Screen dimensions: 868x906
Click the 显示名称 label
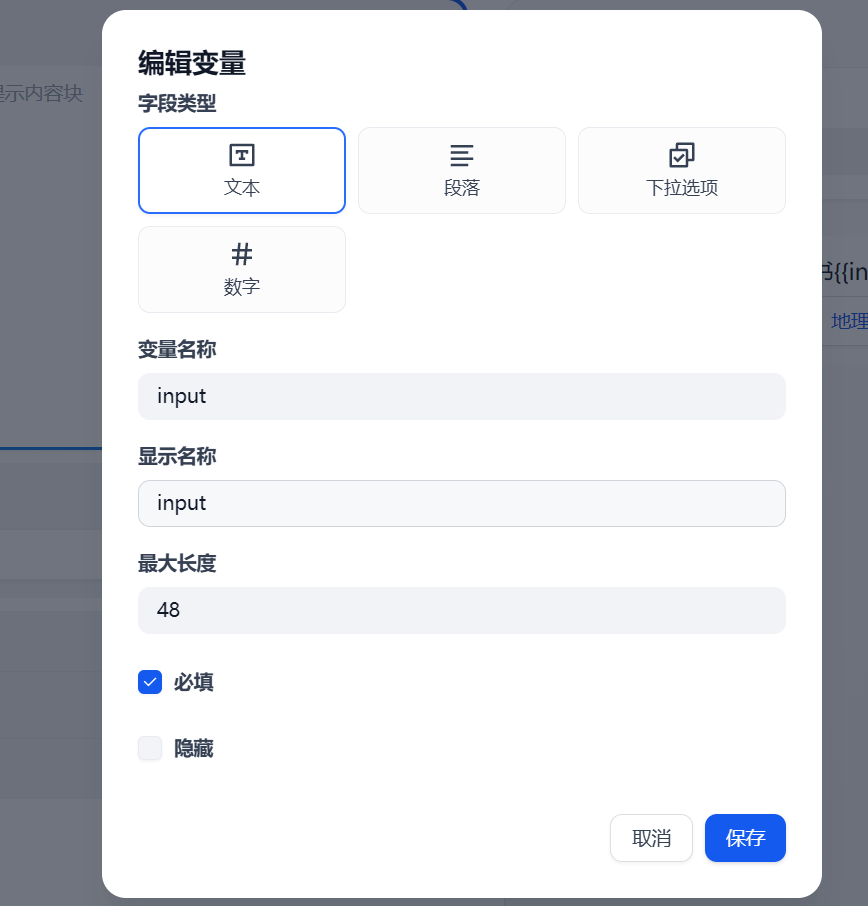pos(177,456)
